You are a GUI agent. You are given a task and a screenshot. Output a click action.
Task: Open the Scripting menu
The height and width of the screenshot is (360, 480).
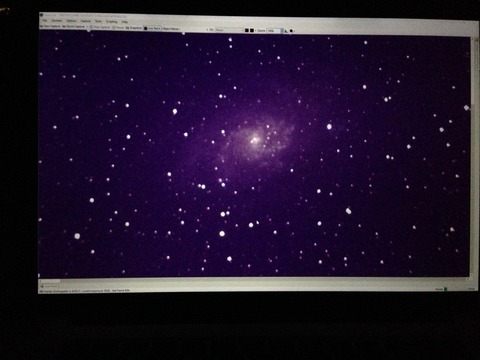pyautogui.click(x=112, y=22)
